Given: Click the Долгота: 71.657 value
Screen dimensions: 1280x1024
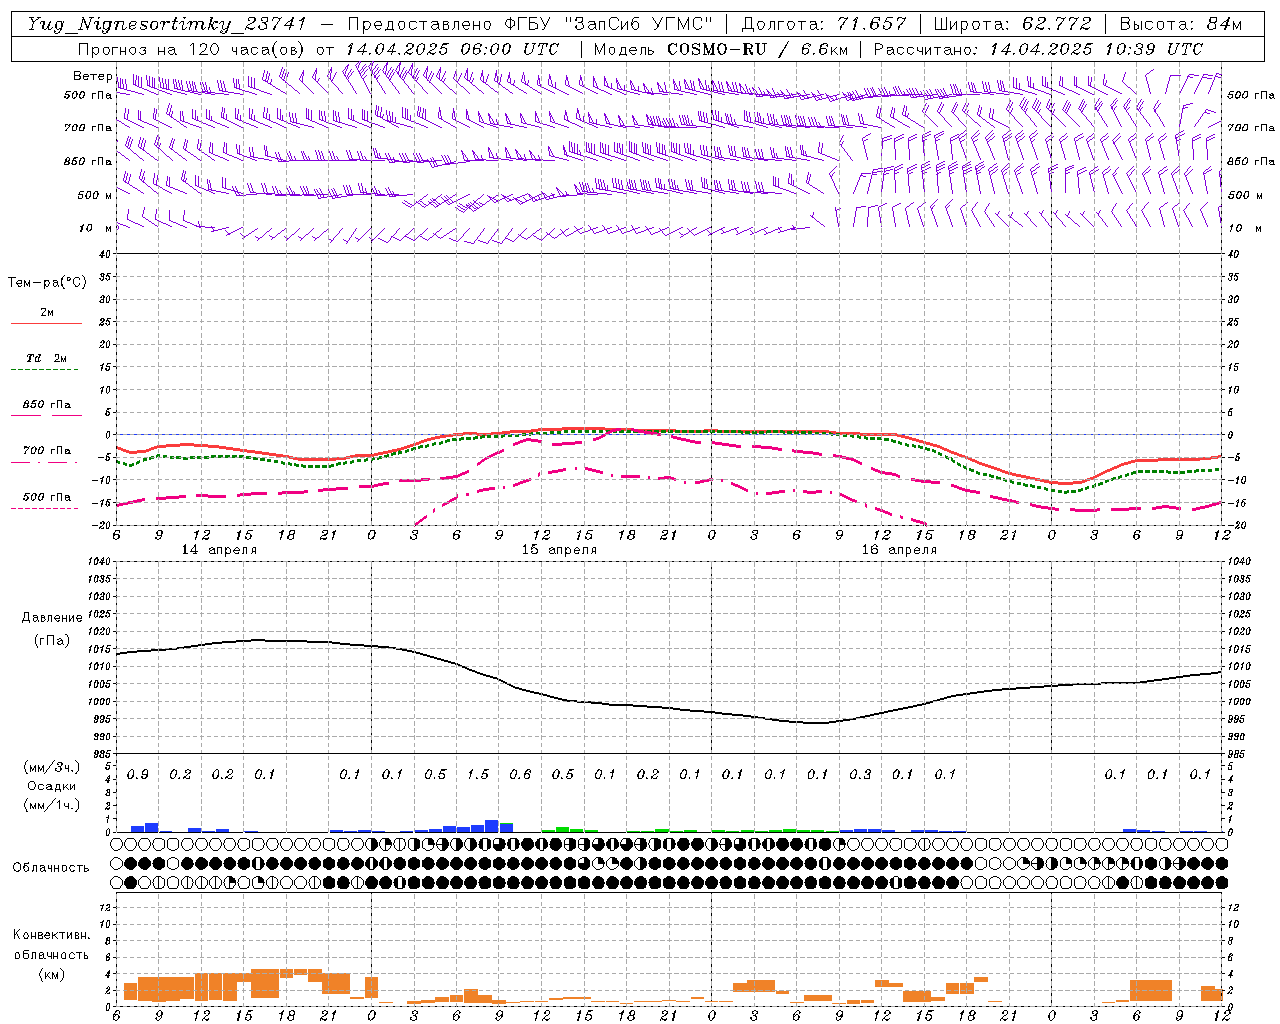Looking at the screenshot, I should point(824,24).
